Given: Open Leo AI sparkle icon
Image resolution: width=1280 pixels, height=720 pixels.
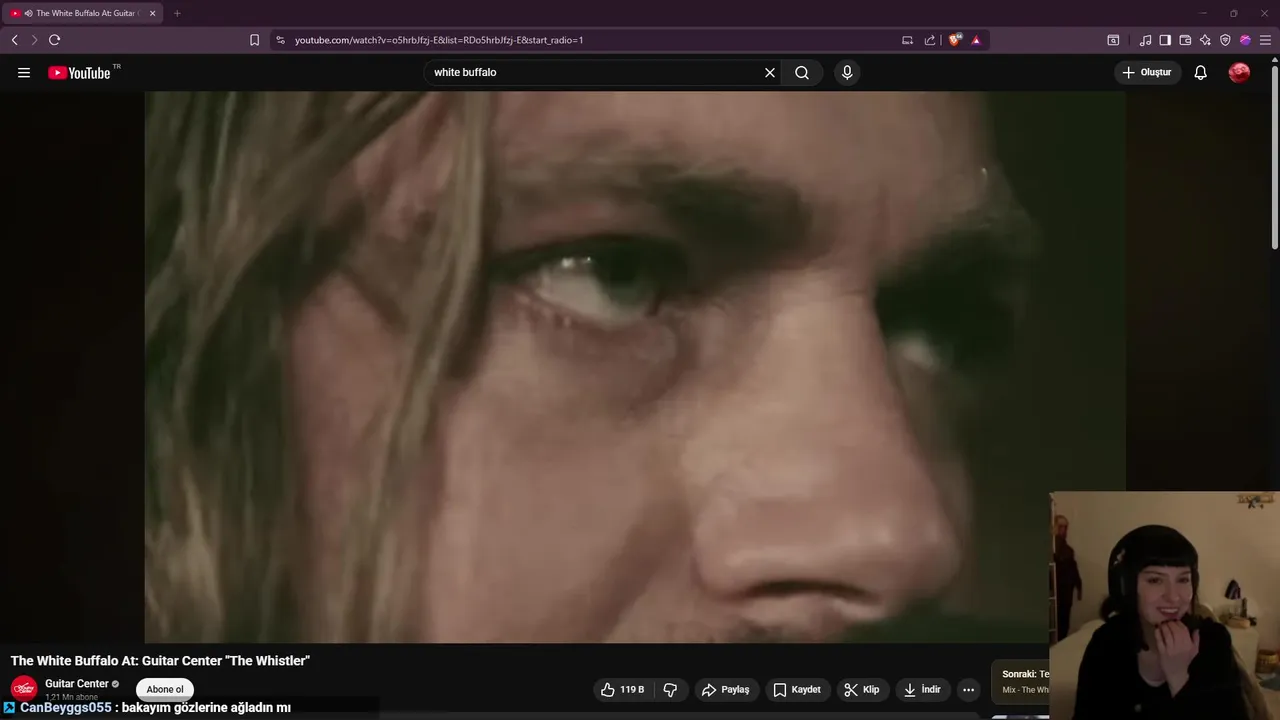Looking at the screenshot, I should point(1205,40).
